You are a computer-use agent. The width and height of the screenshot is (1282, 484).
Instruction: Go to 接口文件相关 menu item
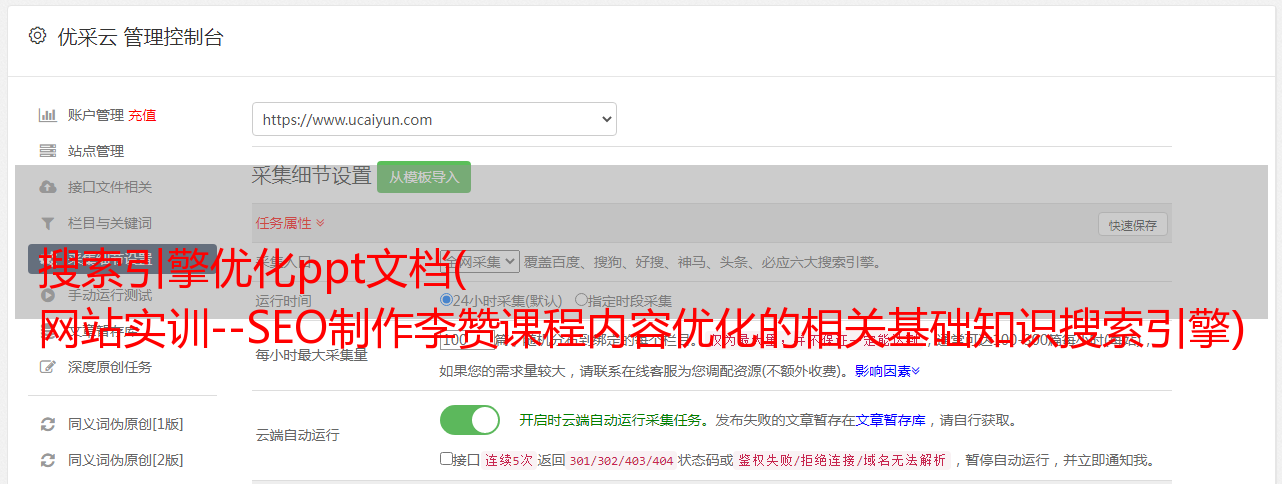[110, 187]
